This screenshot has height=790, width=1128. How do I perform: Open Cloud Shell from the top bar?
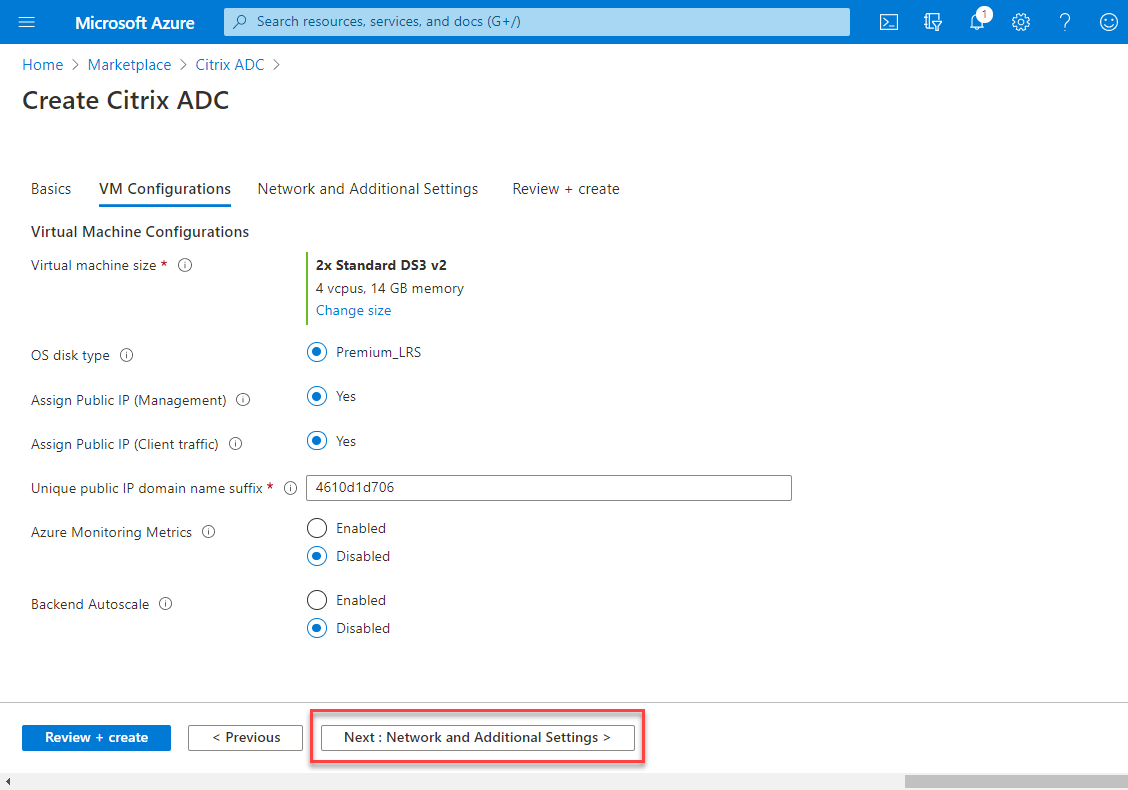(x=888, y=22)
